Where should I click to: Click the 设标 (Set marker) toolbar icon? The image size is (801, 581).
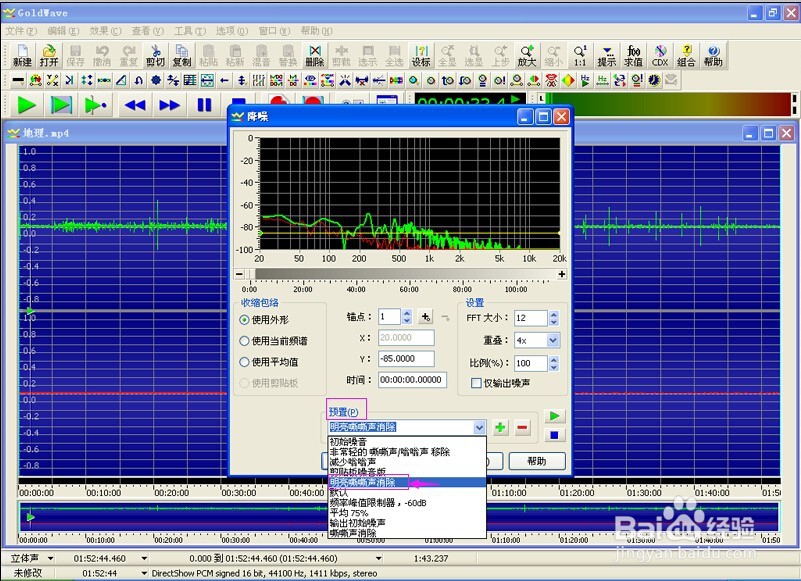click(x=421, y=55)
